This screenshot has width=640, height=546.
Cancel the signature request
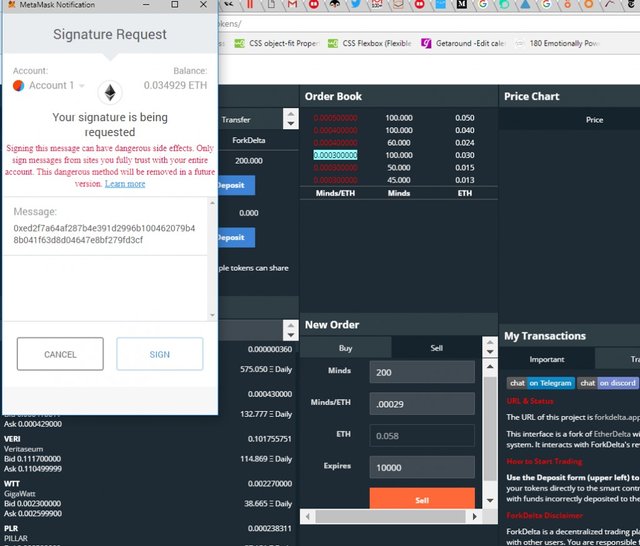coord(60,354)
